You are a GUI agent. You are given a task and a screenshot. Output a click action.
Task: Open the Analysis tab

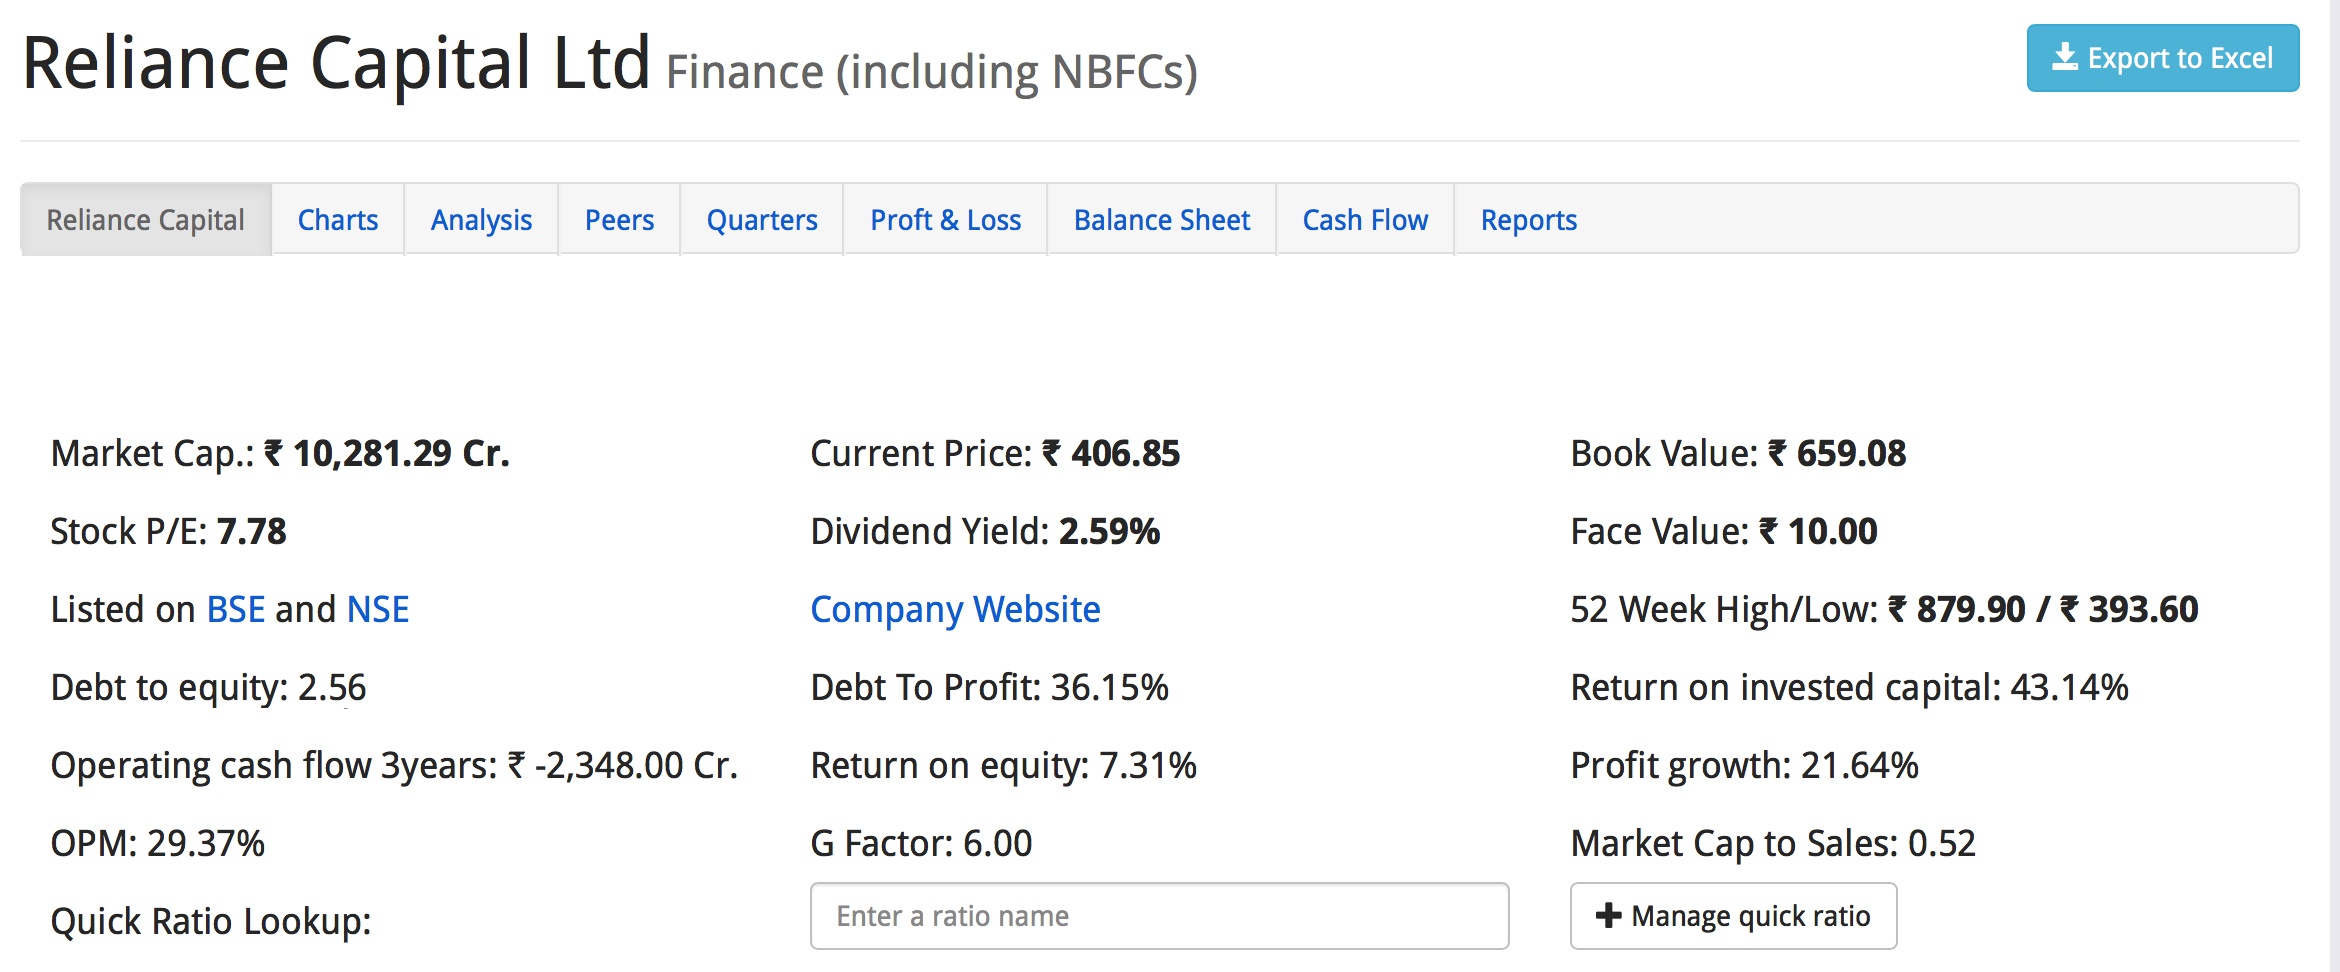coord(481,220)
